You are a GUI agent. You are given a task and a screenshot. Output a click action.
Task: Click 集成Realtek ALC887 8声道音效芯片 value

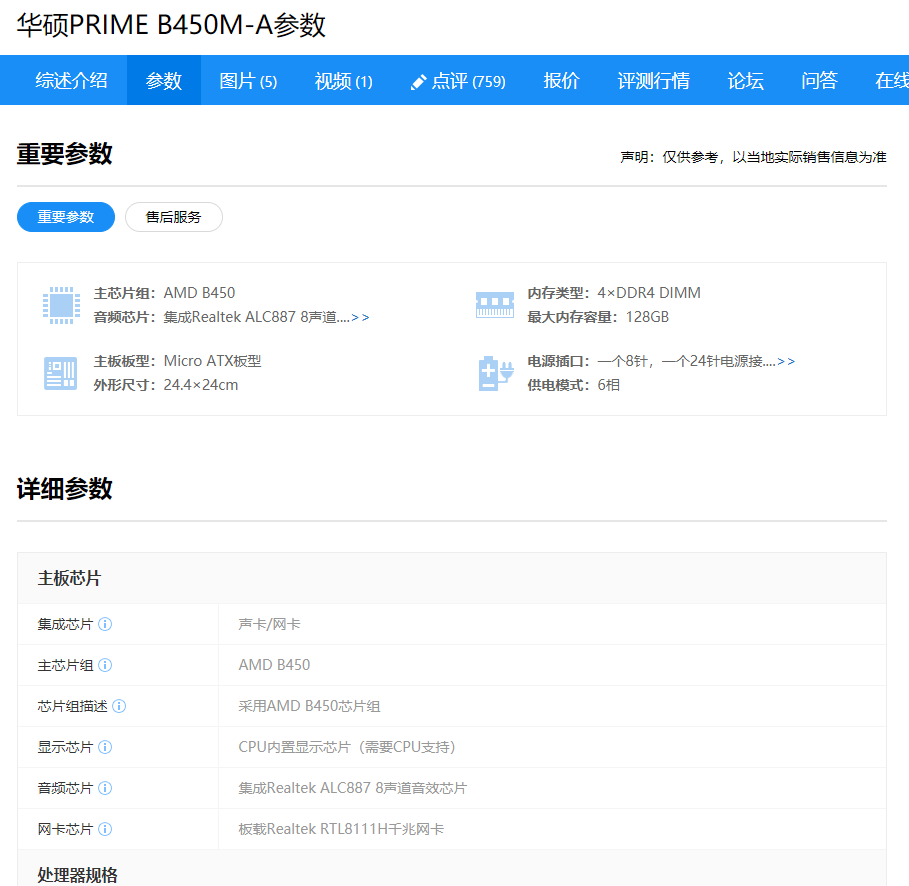coord(352,788)
